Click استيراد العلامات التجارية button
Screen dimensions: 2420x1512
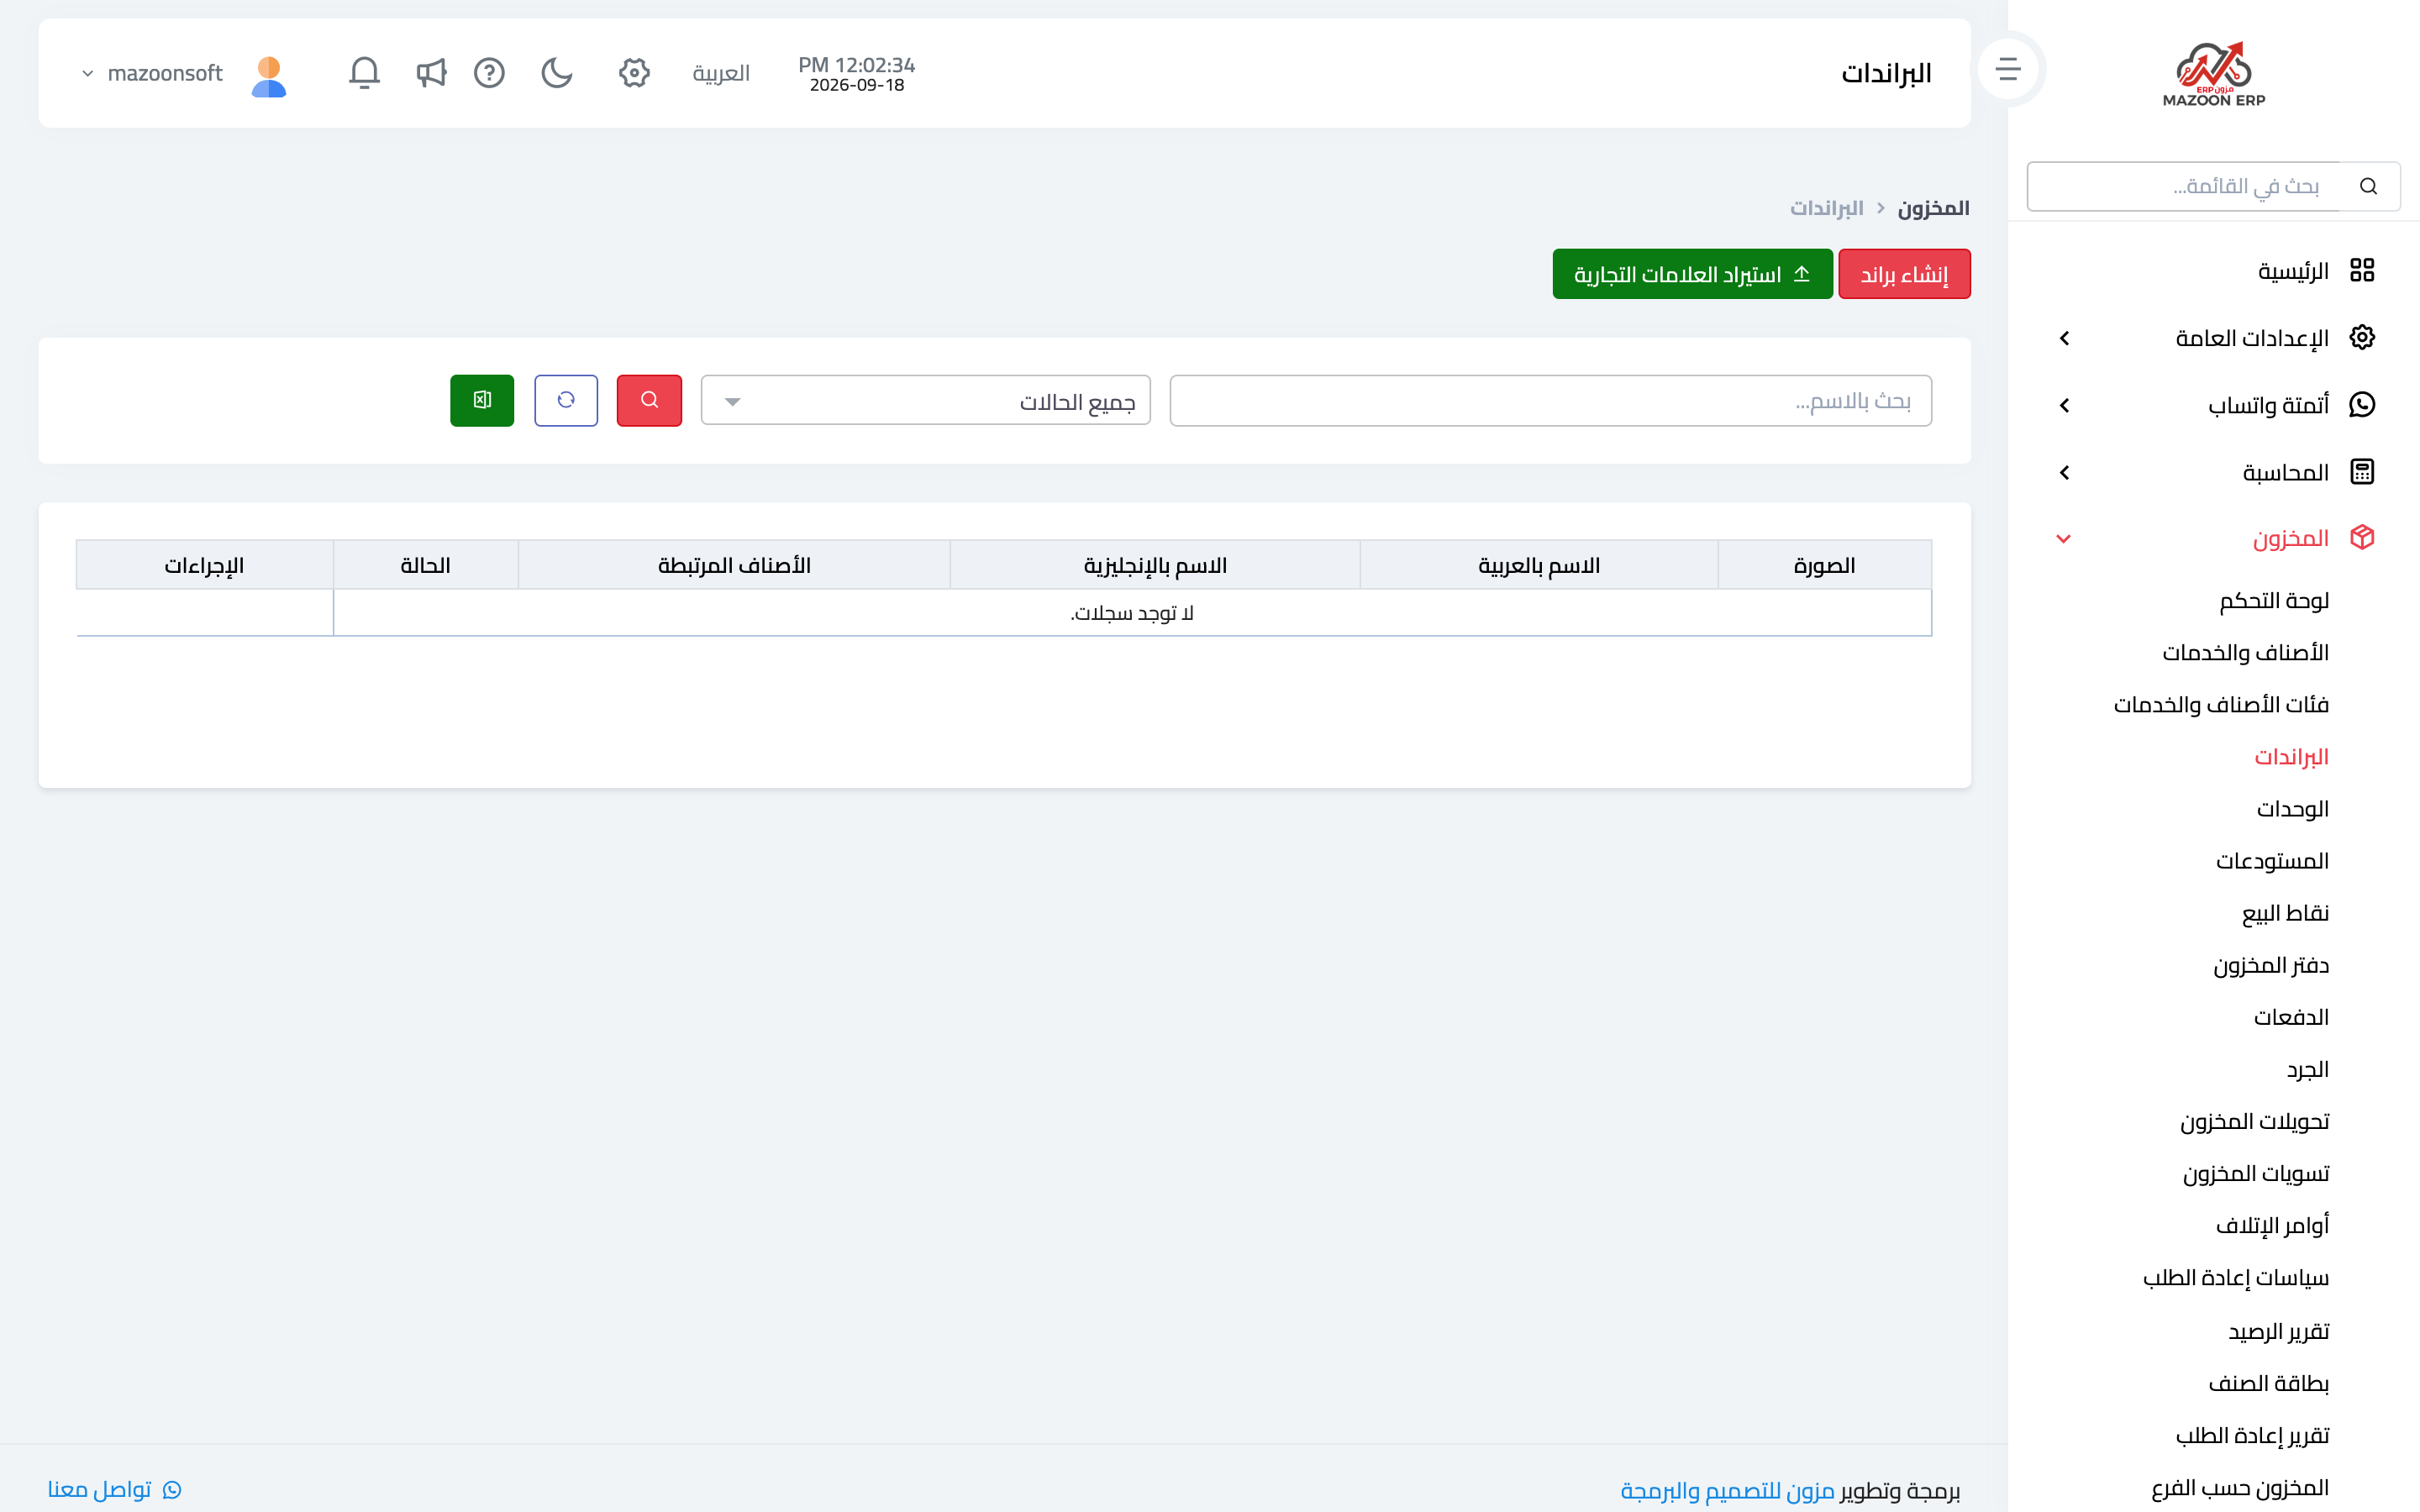1692,274
